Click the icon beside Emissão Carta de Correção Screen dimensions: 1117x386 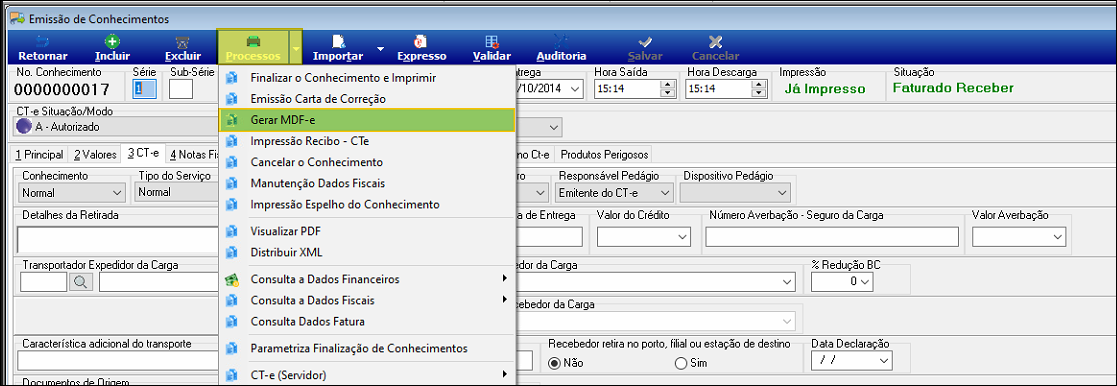[231, 99]
